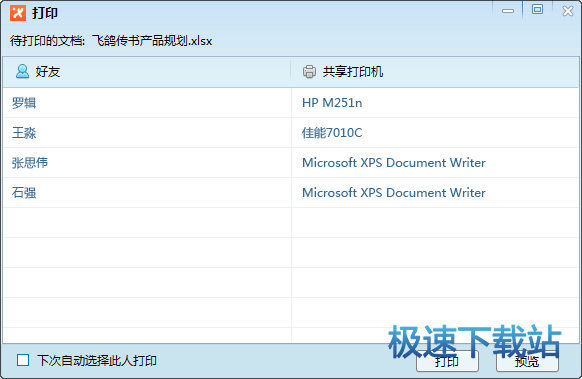
Task: Choose 张思伟's Microsoft XPS Document Writer
Action: pyautogui.click(x=394, y=163)
